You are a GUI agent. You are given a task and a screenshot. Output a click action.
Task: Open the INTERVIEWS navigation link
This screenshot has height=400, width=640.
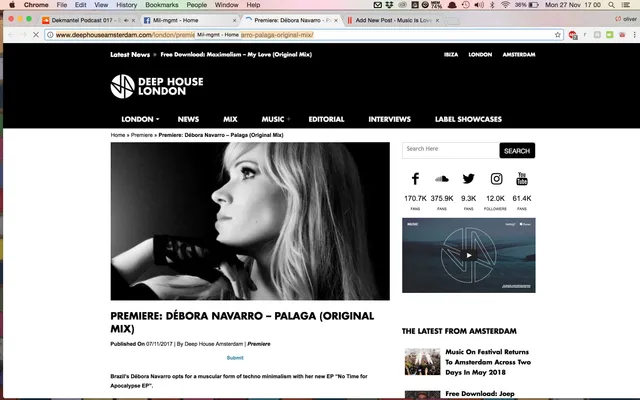tap(389, 119)
